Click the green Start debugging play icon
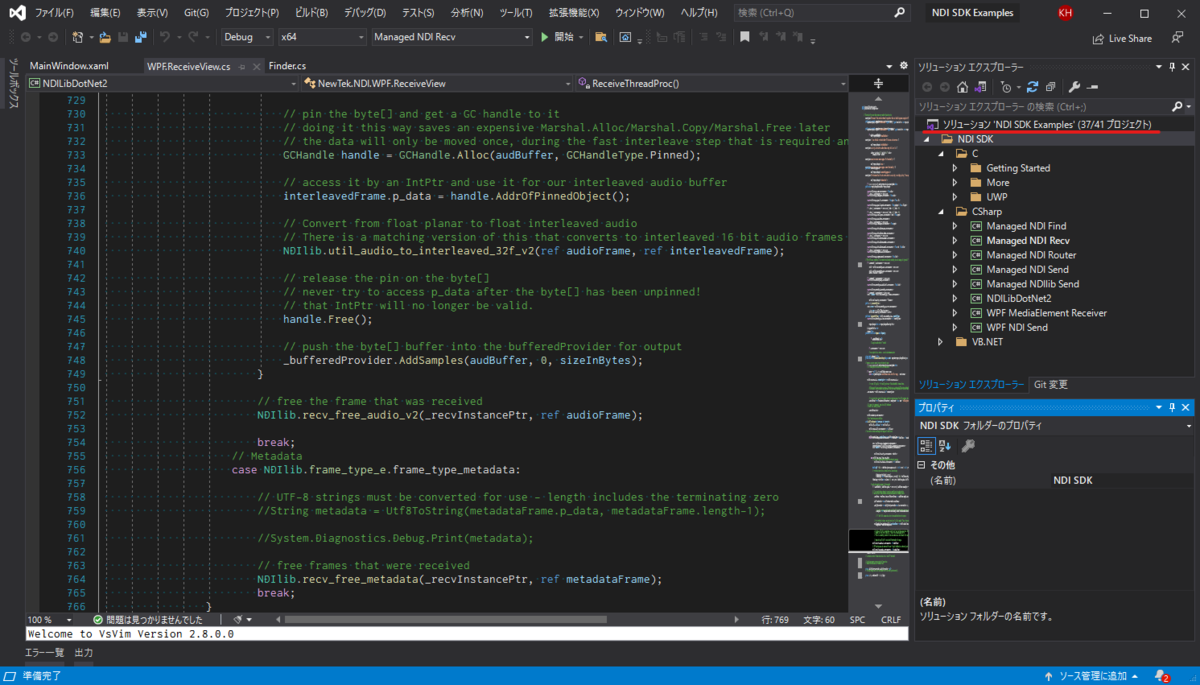1200x685 pixels. [544, 37]
